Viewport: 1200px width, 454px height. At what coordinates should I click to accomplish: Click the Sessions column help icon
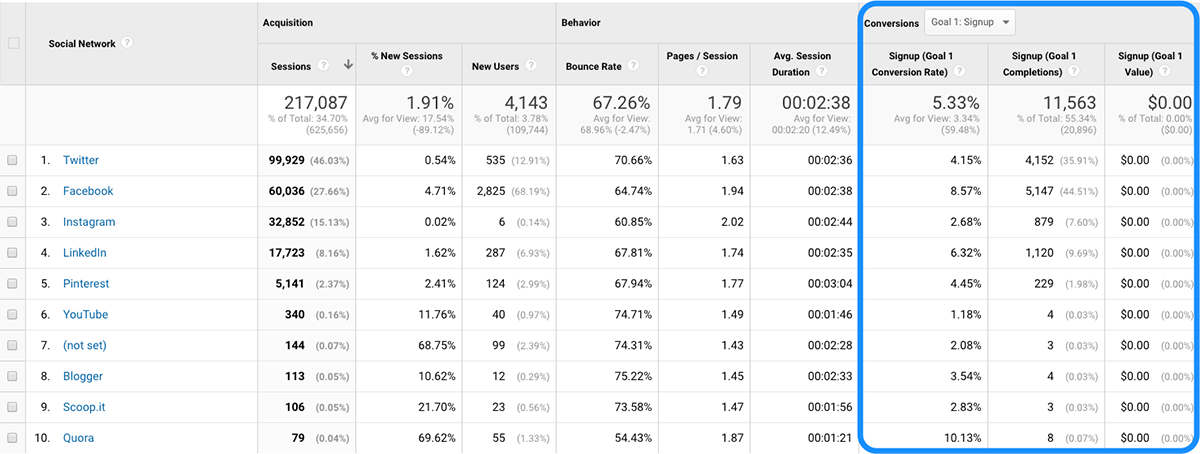point(324,66)
